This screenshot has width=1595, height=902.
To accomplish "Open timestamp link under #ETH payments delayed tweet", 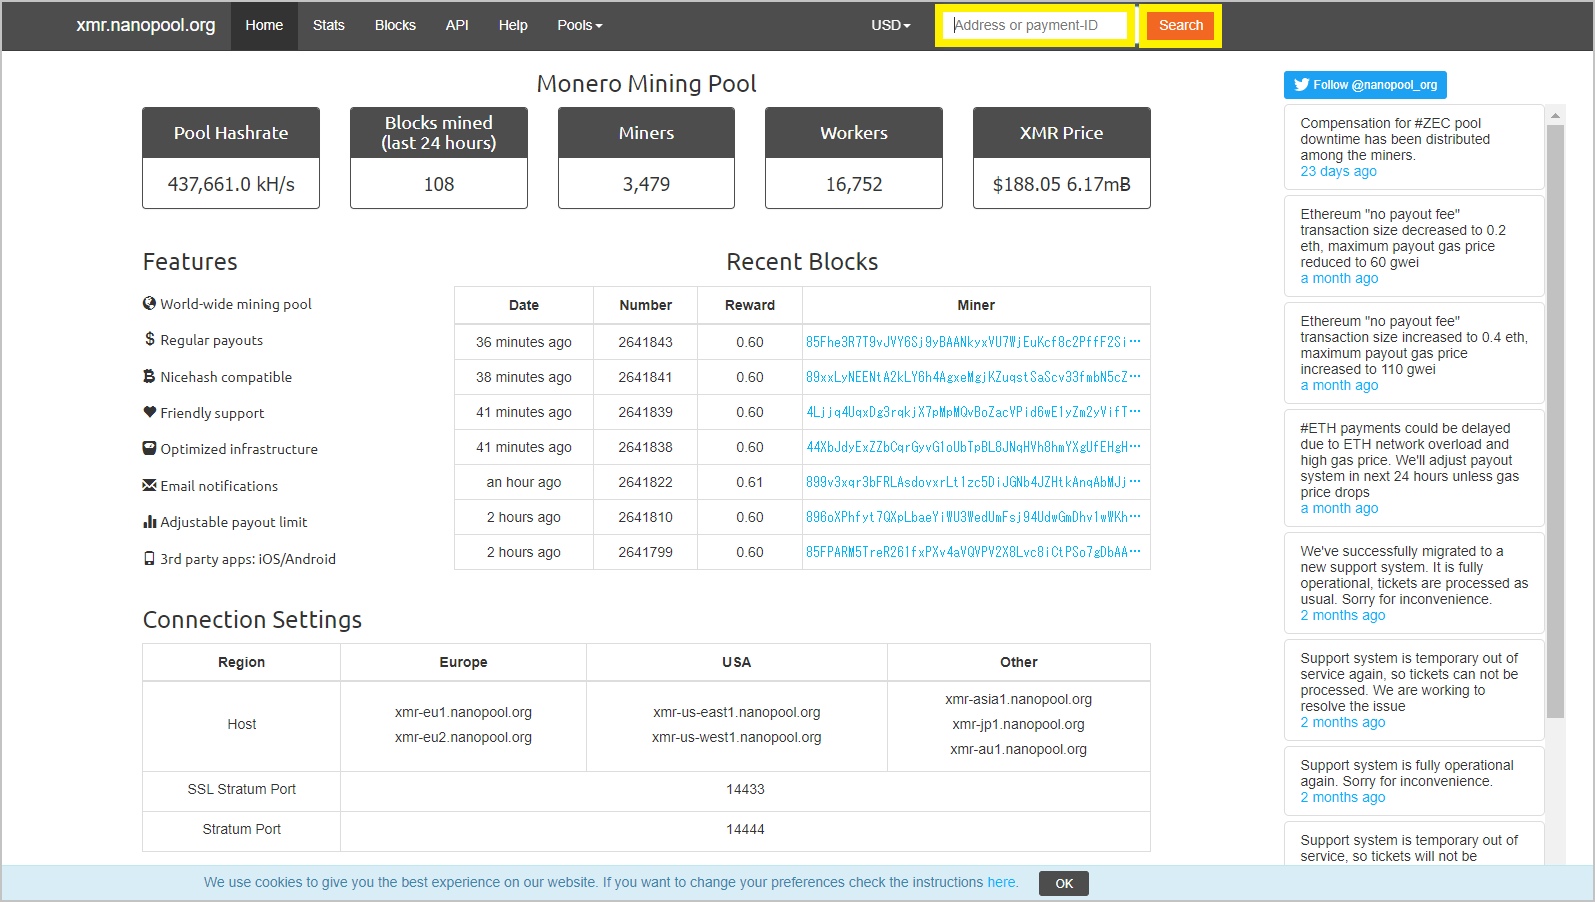I will (x=1339, y=508).
